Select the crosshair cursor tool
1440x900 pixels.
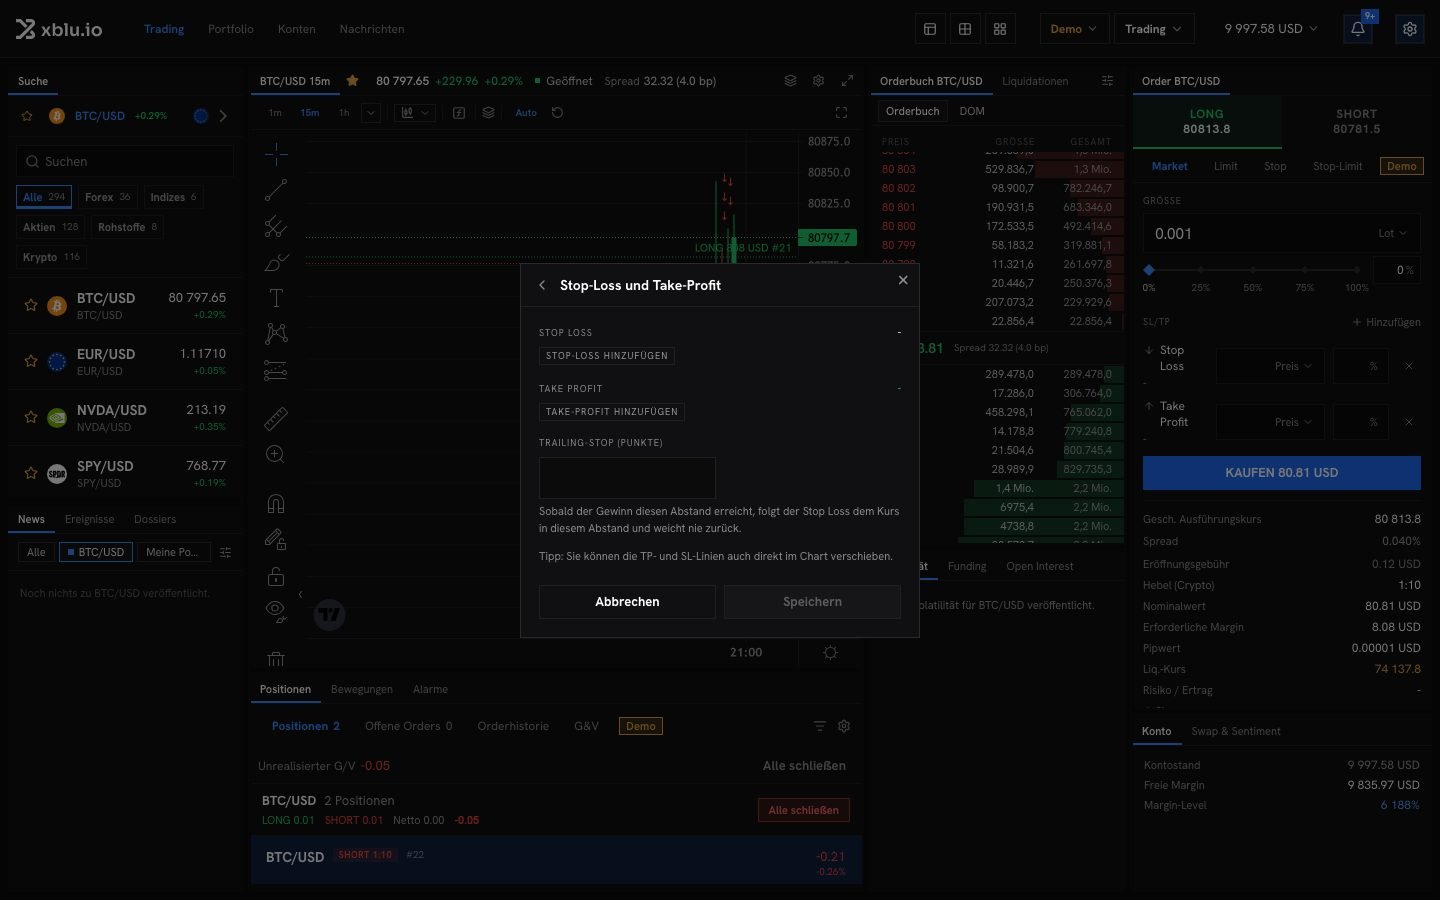click(x=276, y=154)
